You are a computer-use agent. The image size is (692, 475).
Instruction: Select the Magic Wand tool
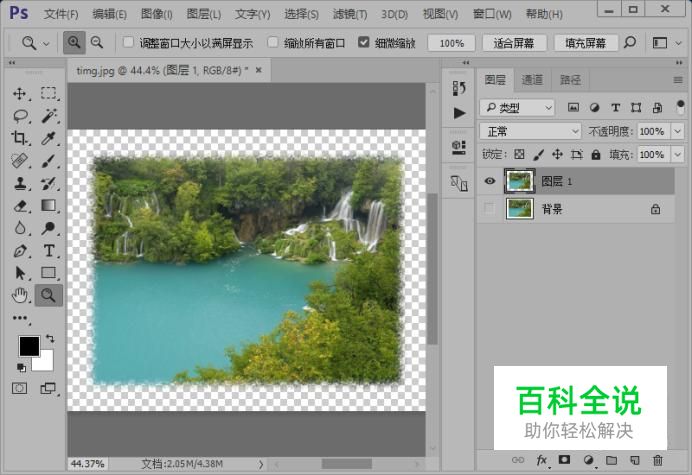click(49, 116)
